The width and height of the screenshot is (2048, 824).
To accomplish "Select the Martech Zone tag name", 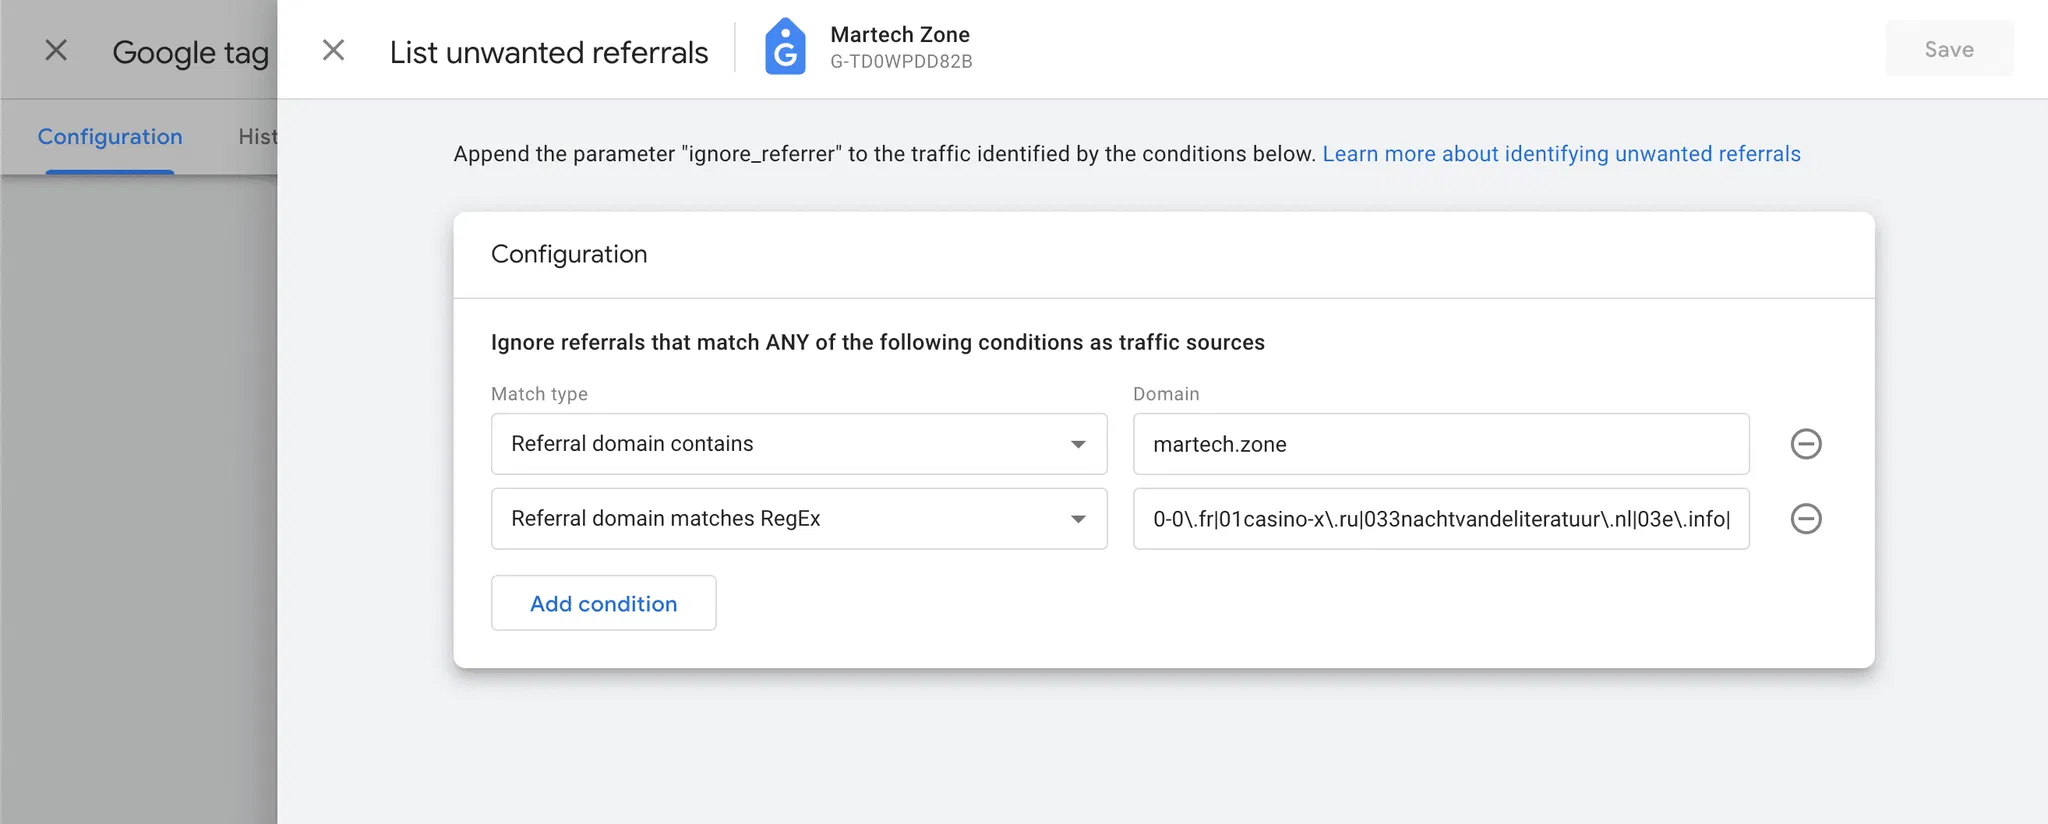I will (900, 34).
